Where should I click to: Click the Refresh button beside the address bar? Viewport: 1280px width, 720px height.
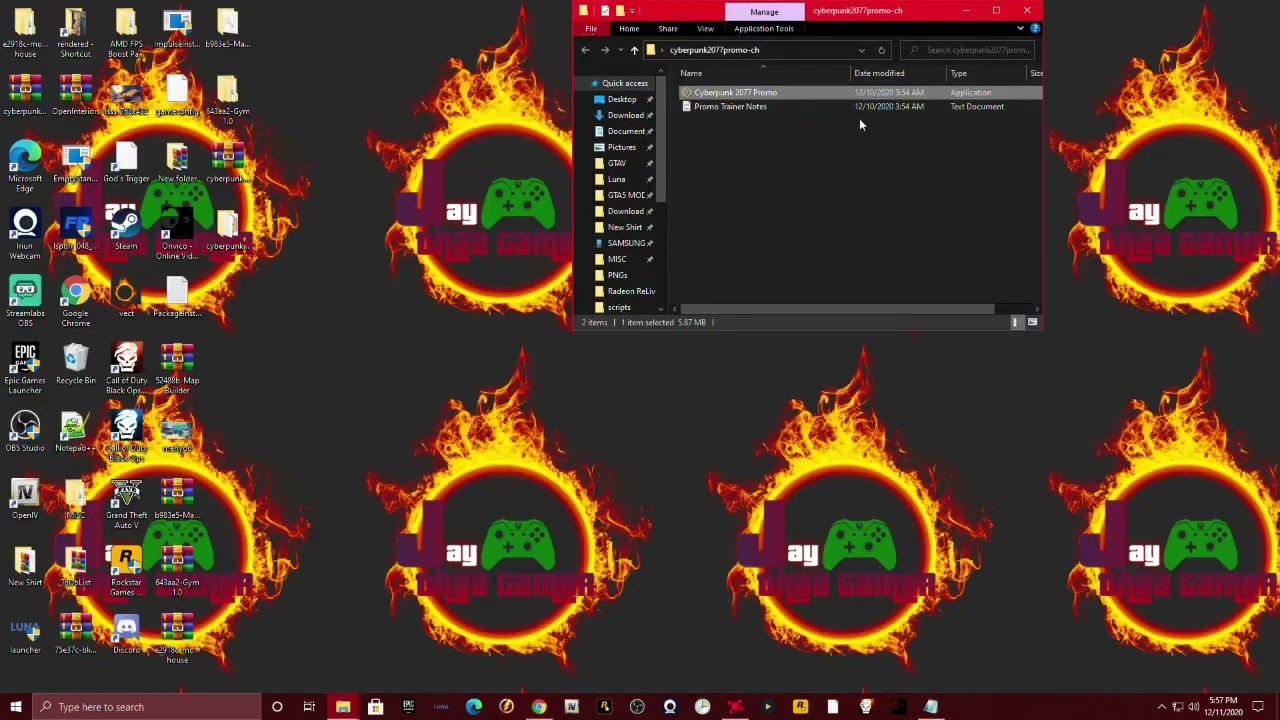(x=881, y=50)
